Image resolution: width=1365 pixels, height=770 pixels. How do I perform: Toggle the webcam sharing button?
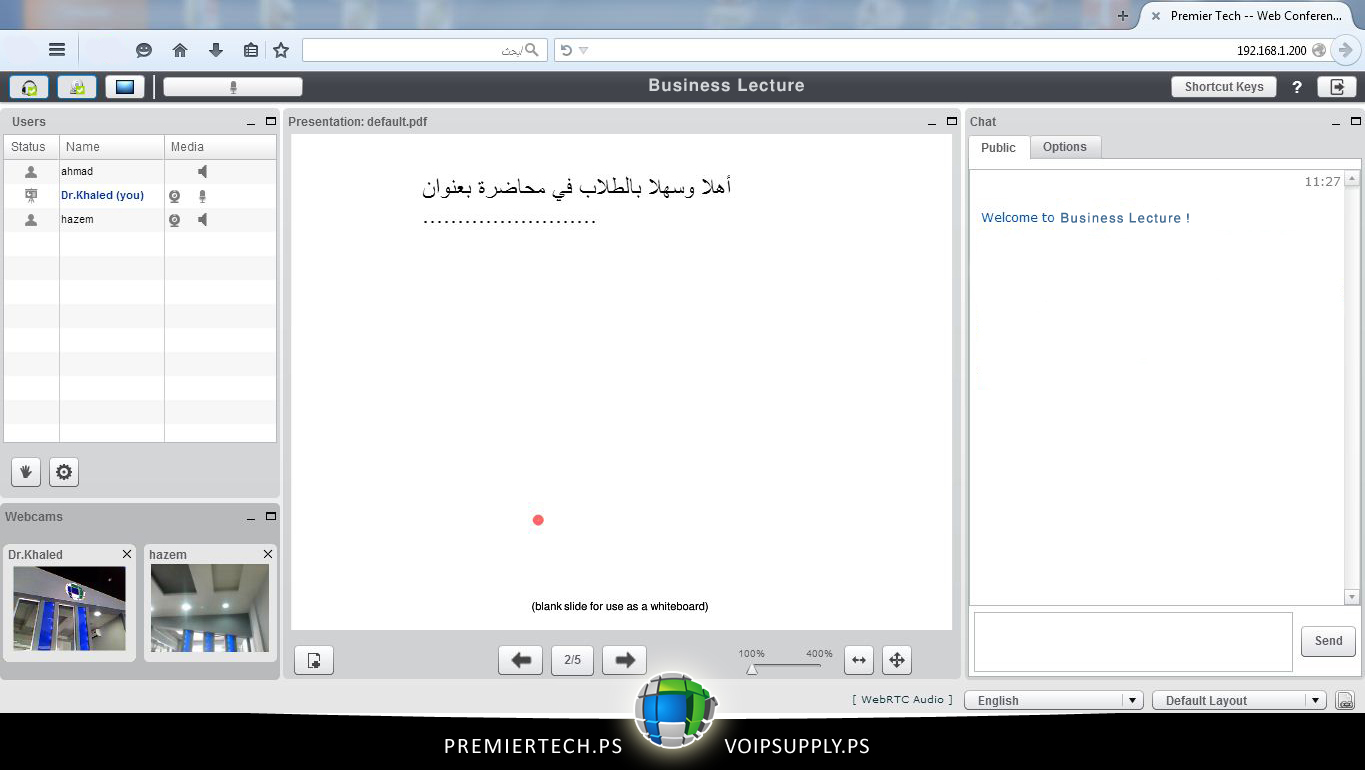coord(77,87)
